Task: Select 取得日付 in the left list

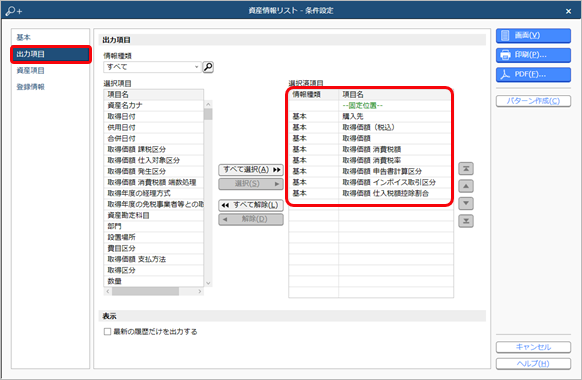Action: tap(154, 117)
